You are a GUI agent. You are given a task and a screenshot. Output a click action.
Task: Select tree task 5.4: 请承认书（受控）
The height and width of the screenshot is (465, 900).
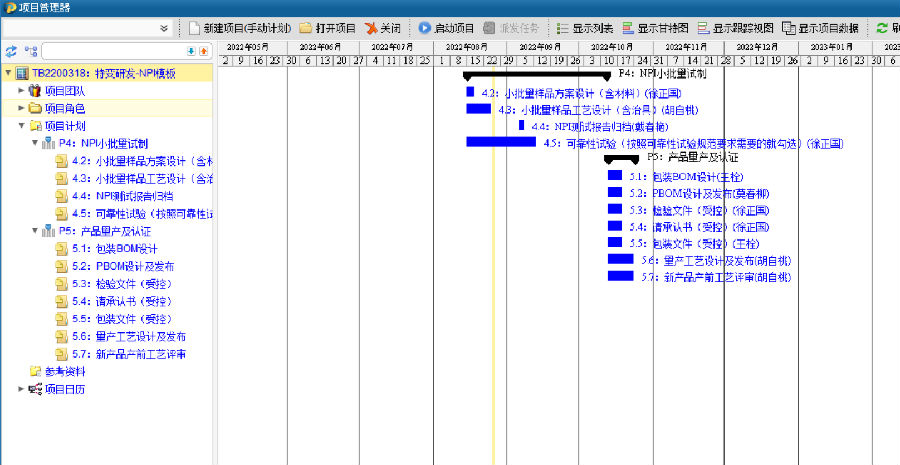coord(122,301)
